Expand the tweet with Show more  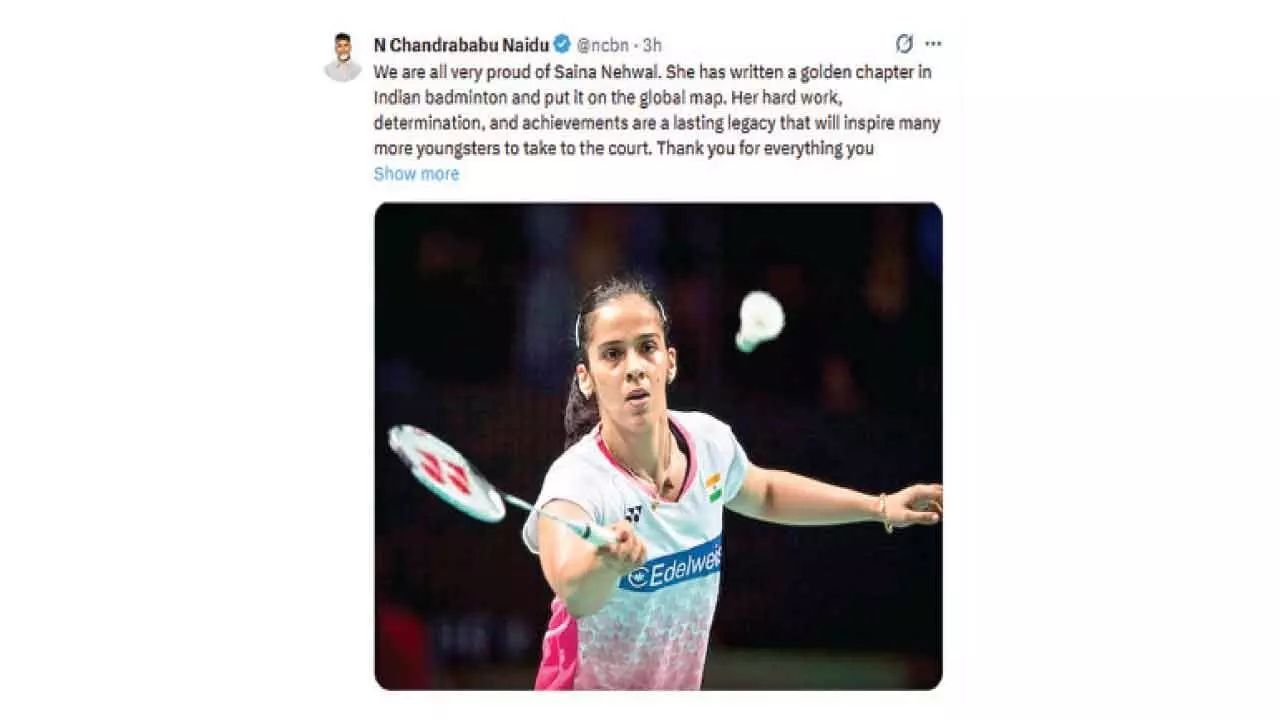416,174
